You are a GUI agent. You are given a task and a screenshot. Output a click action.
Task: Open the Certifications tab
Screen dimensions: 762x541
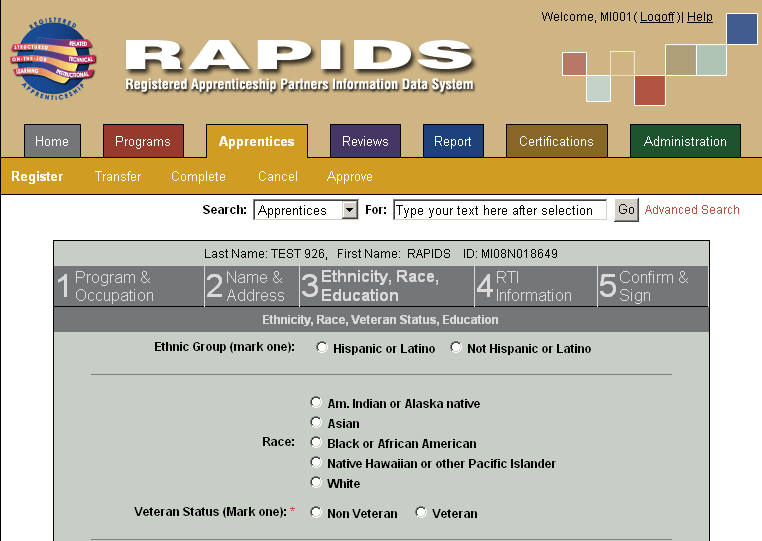(556, 141)
